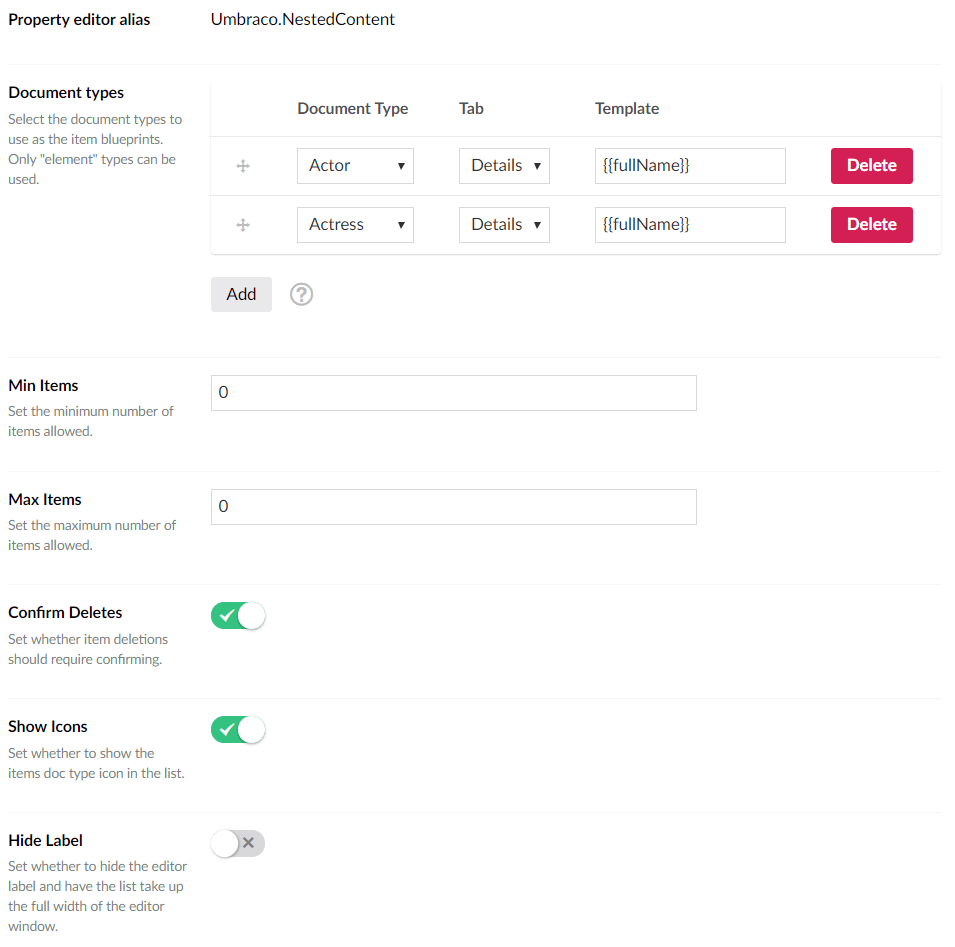Click the Hide Label heading
The width and height of the screenshot is (955, 947).
tap(45, 840)
